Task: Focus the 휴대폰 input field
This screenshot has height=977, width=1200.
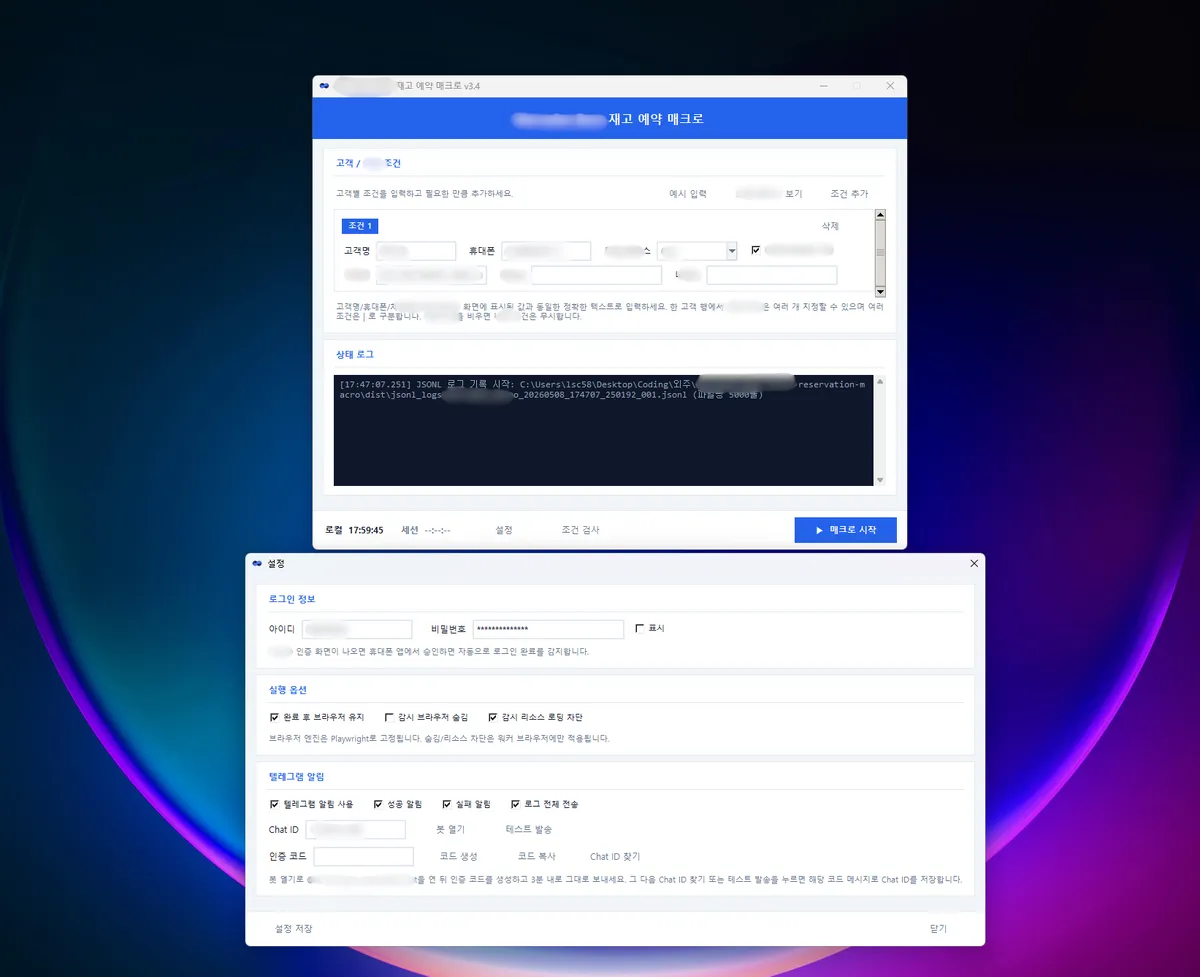Action: [546, 251]
